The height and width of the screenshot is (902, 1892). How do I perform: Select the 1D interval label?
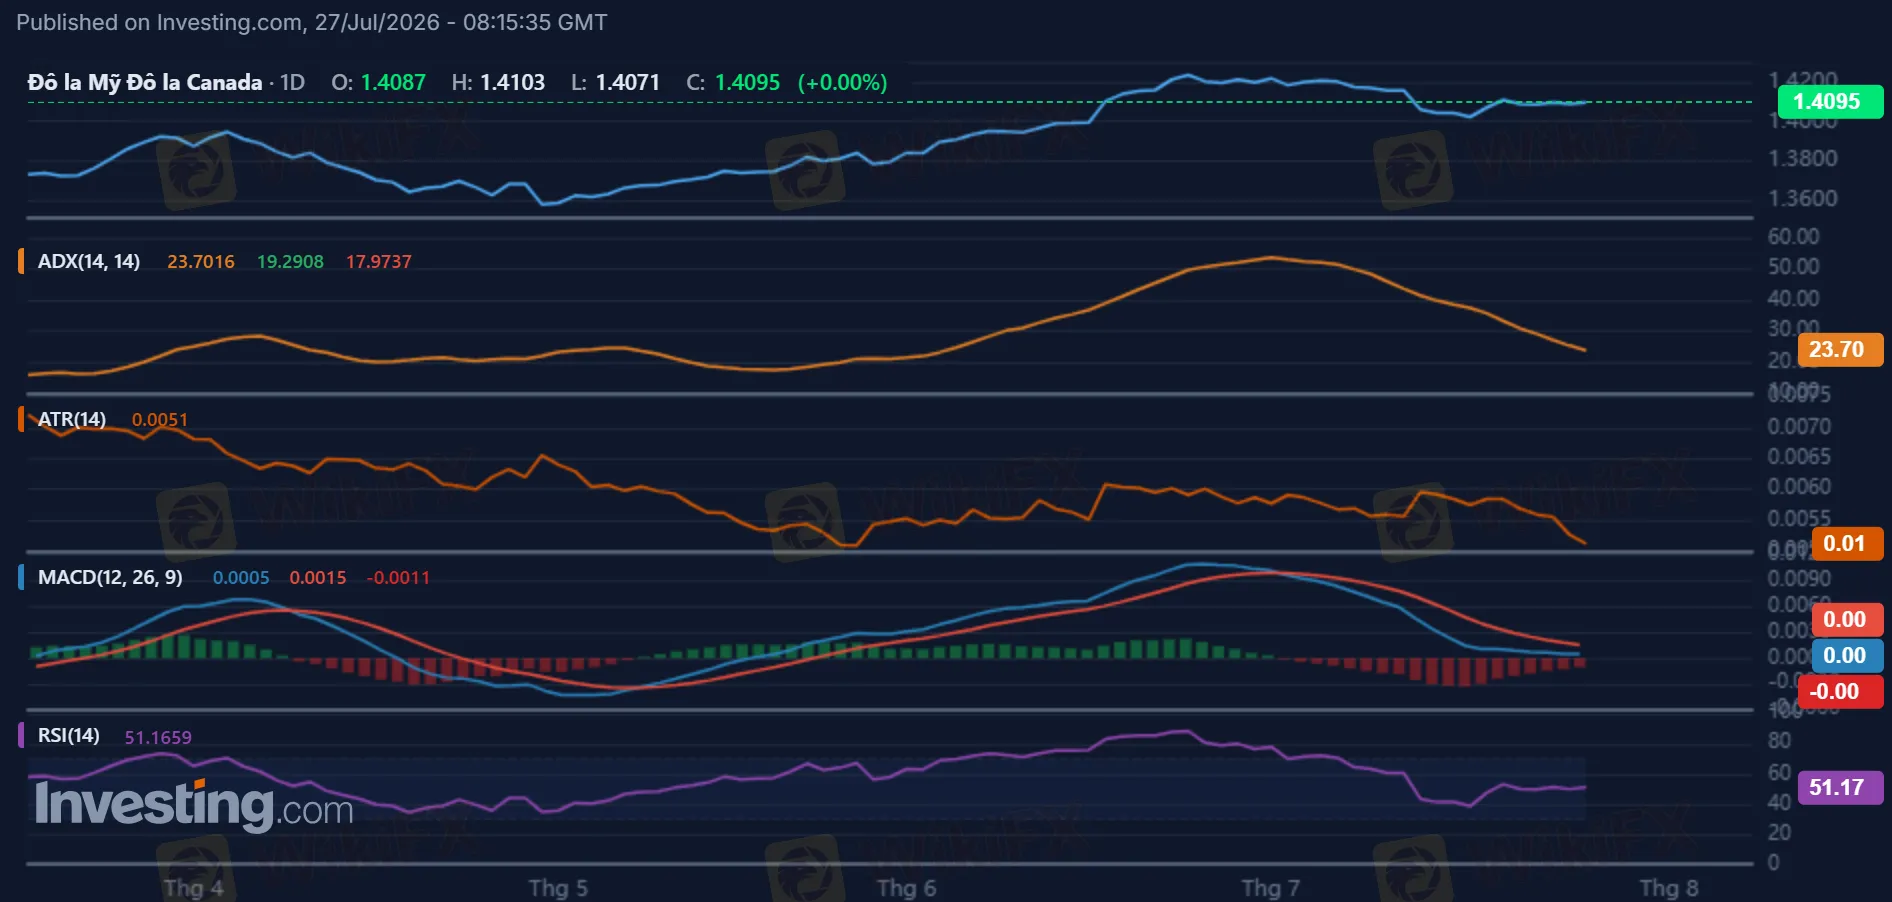click(x=292, y=82)
